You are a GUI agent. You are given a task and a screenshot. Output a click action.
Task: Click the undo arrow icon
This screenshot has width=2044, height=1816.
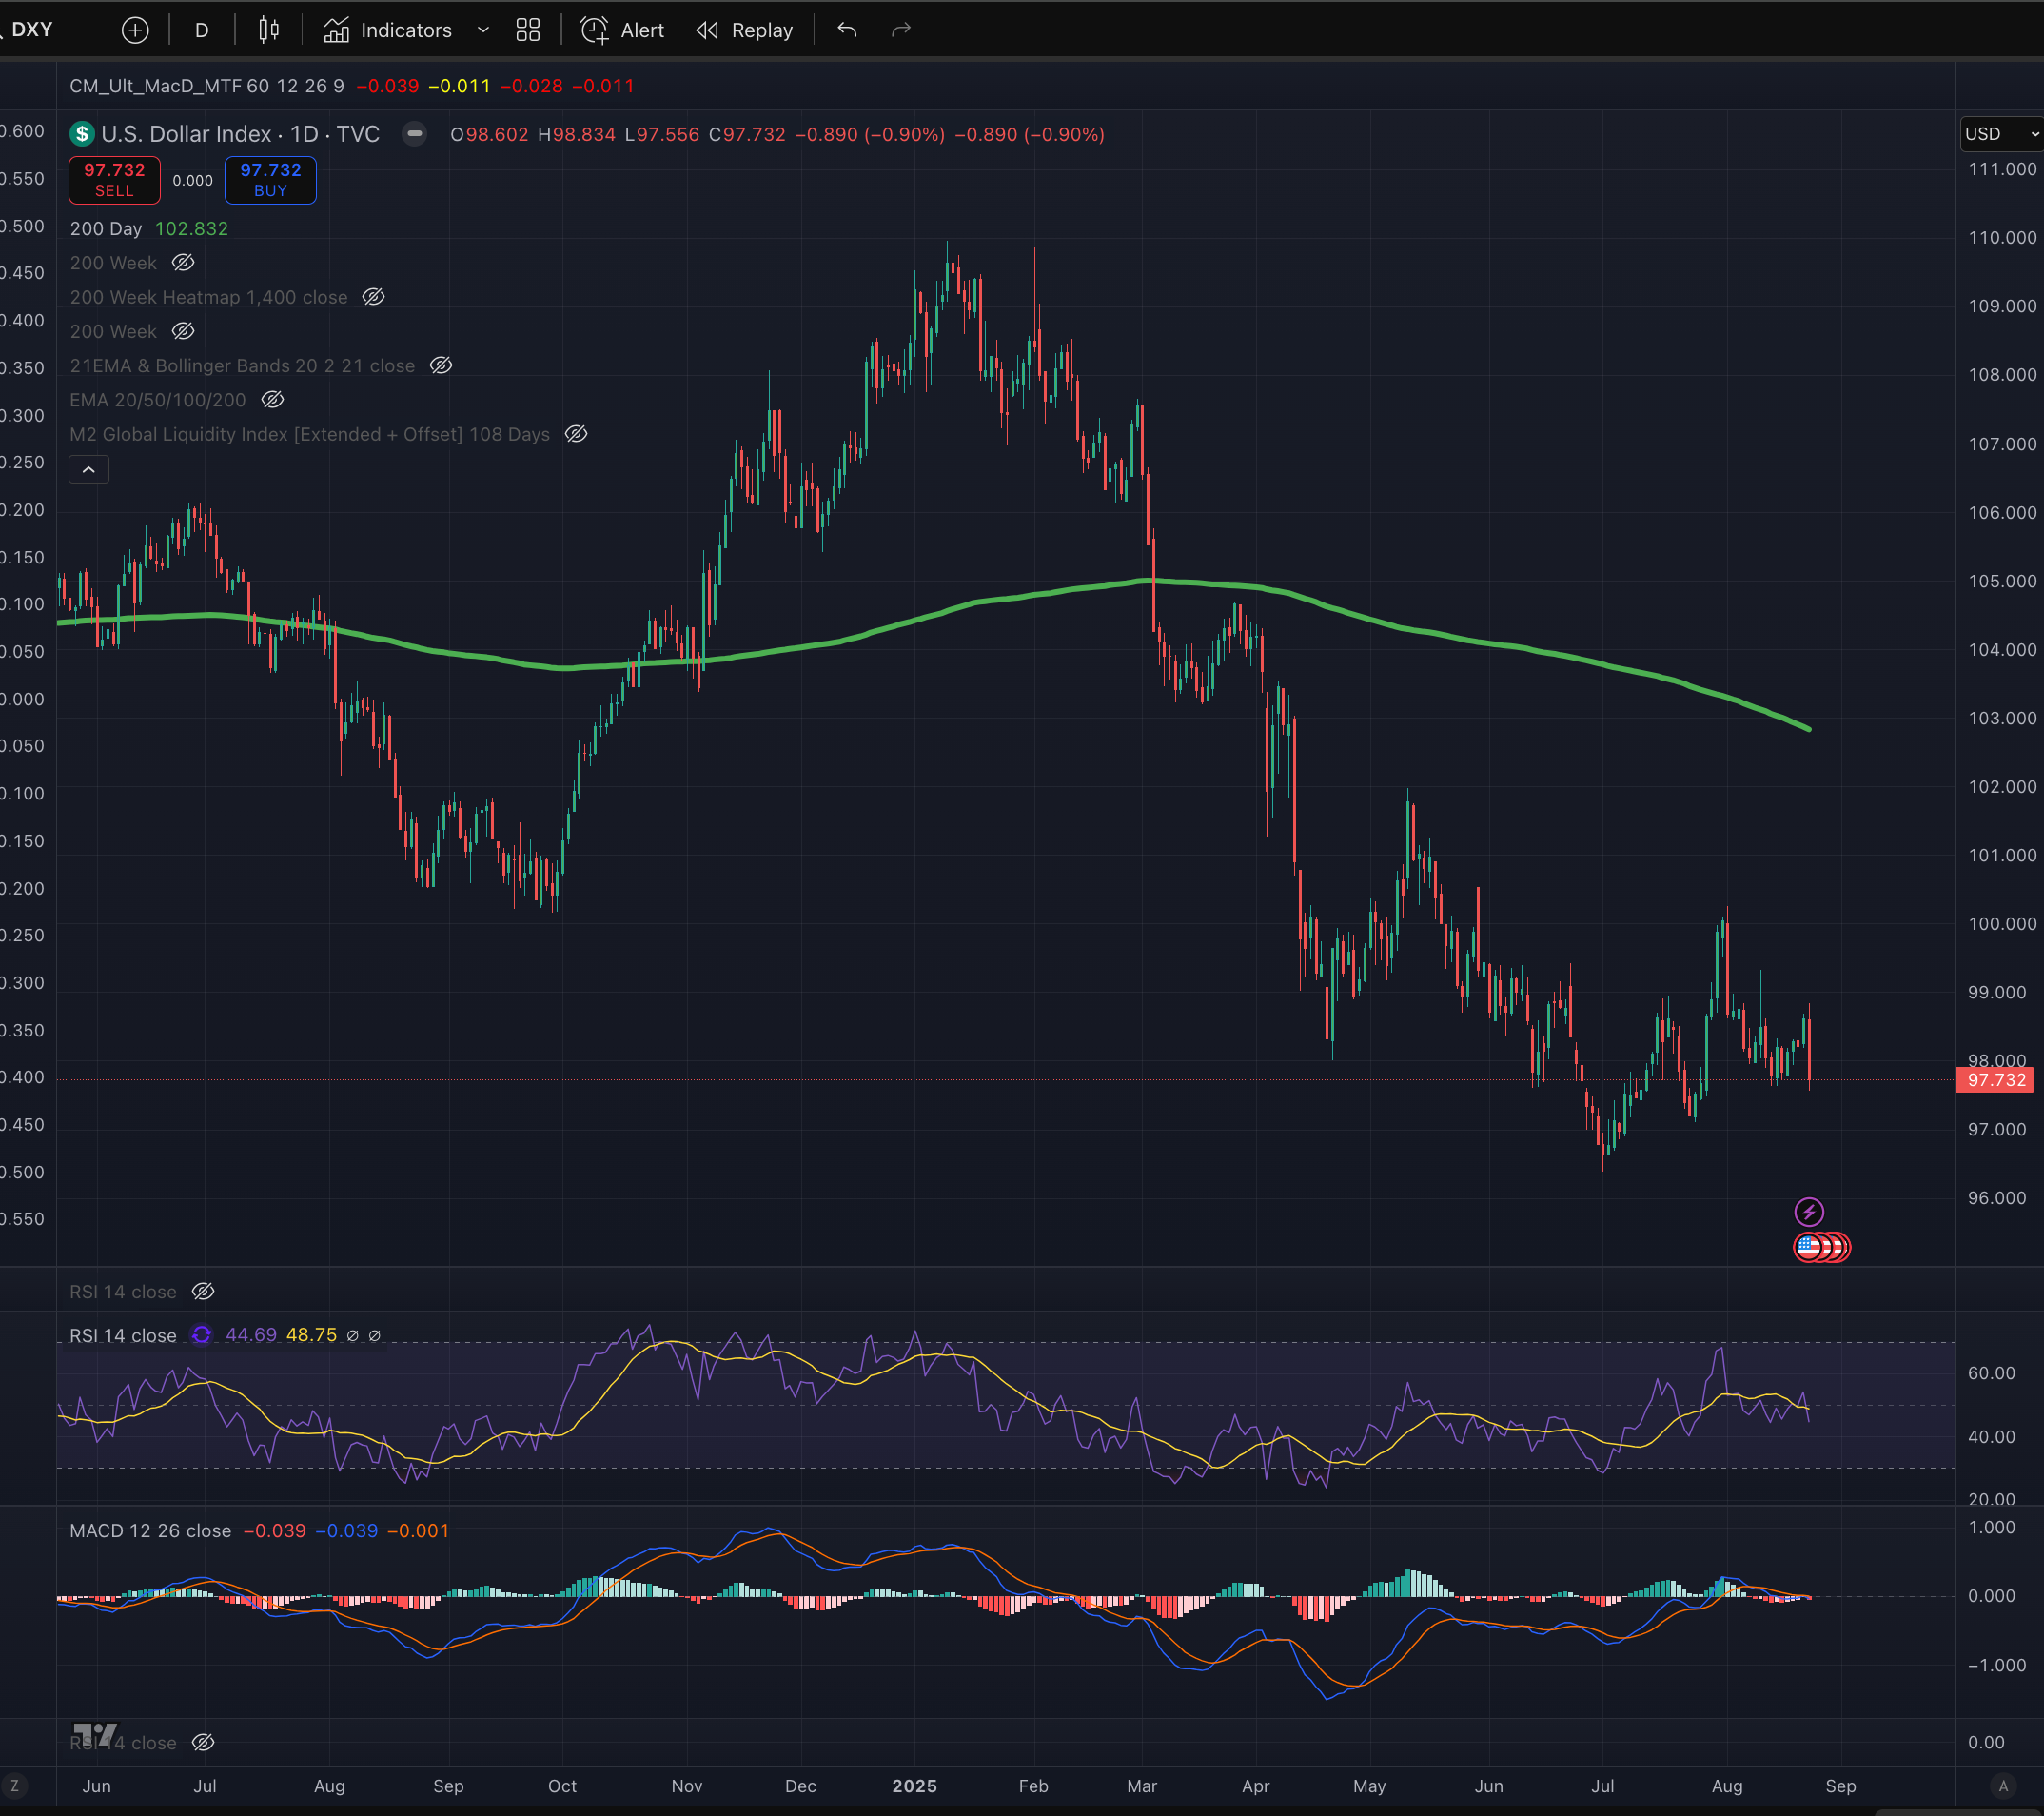pos(847,30)
